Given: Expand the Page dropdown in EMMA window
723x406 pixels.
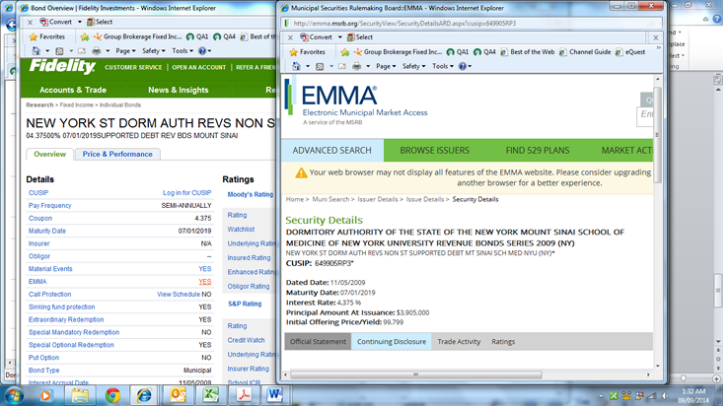Looking at the screenshot, I should pos(386,66).
